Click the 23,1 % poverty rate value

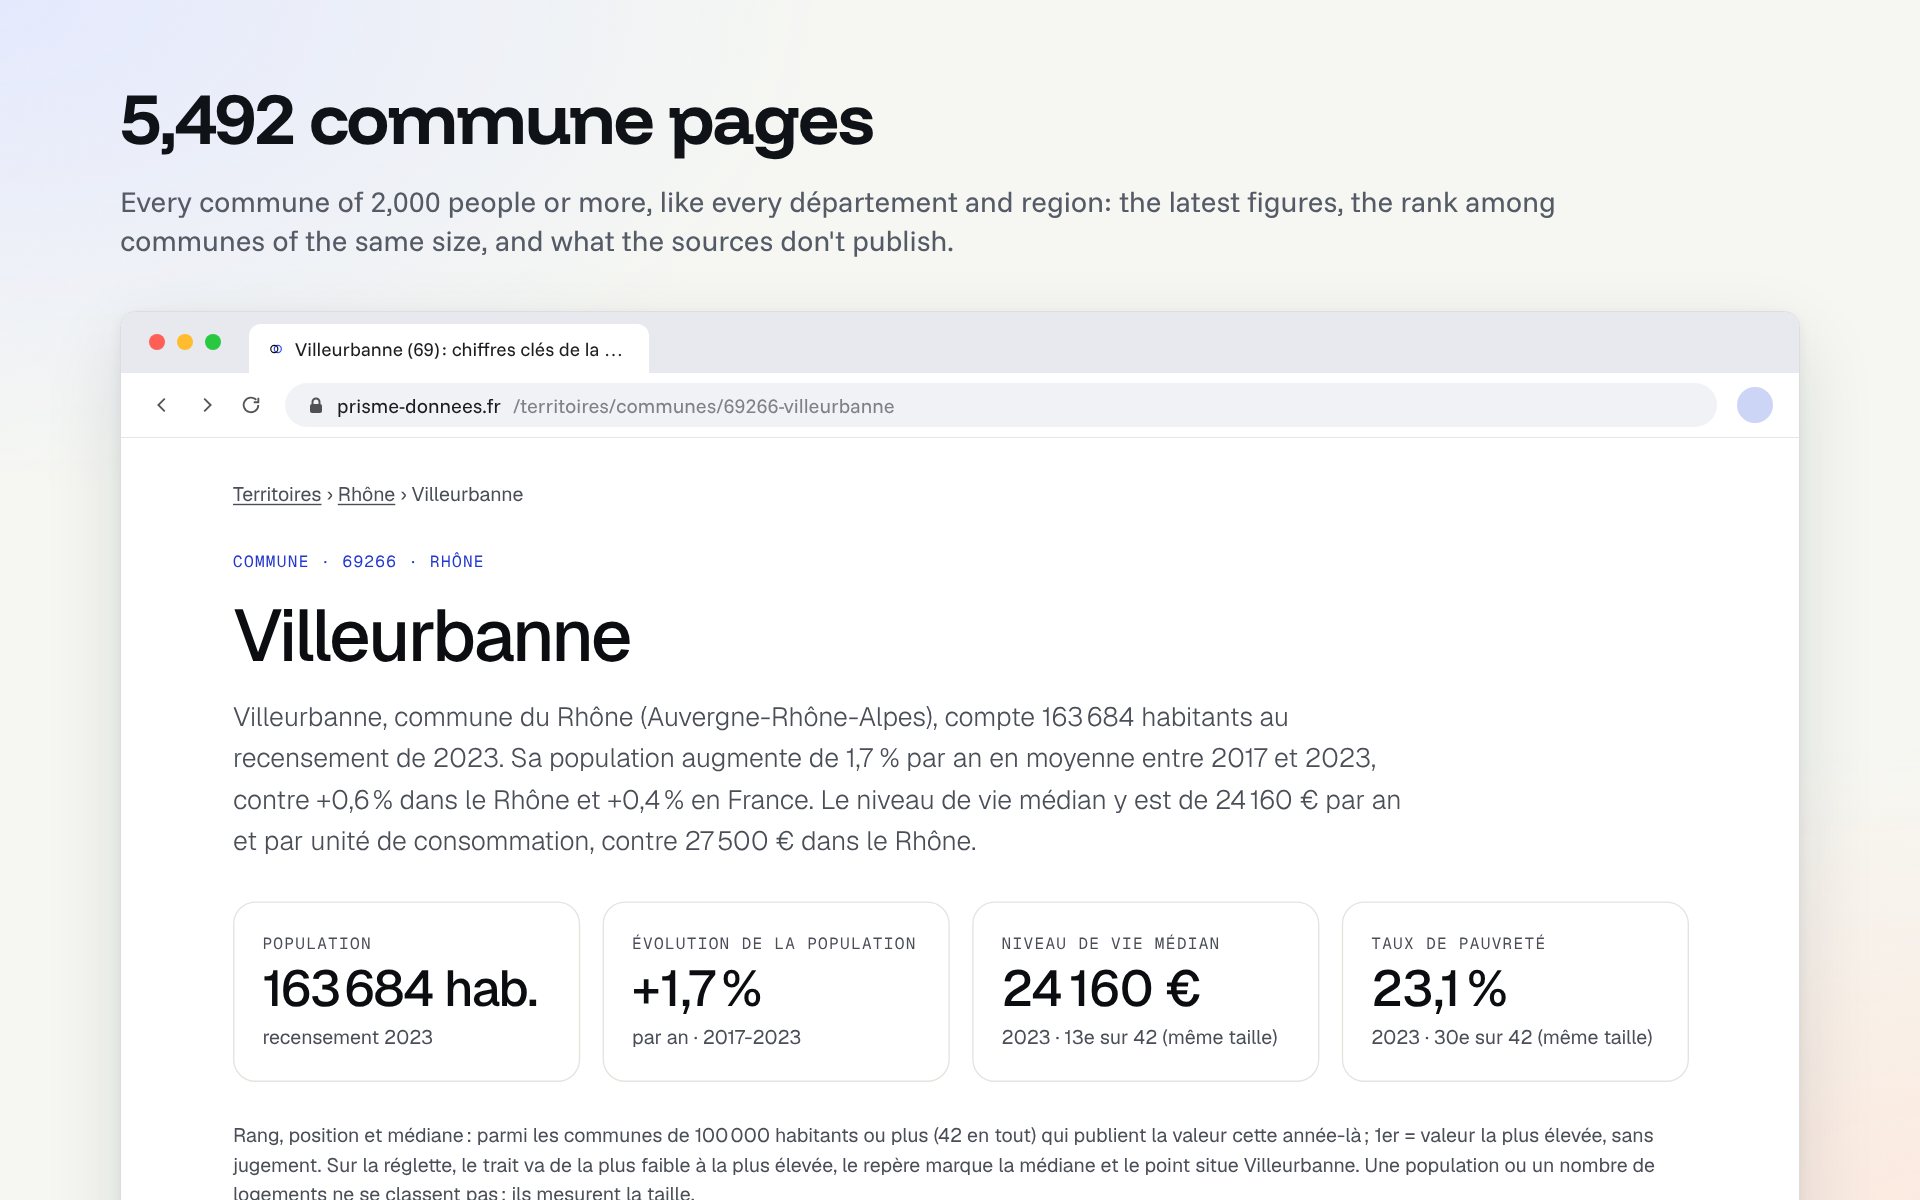pyautogui.click(x=1439, y=989)
